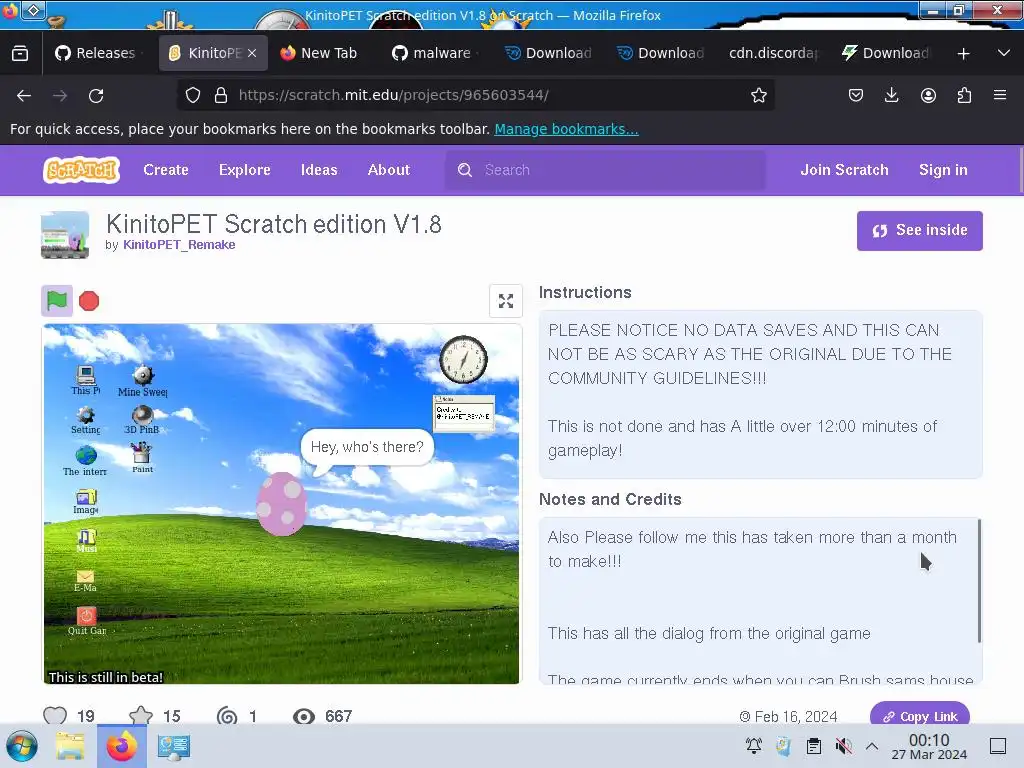Screen dimensions: 1024x768
Task: Click the views eye icon
Action: (304, 716)
